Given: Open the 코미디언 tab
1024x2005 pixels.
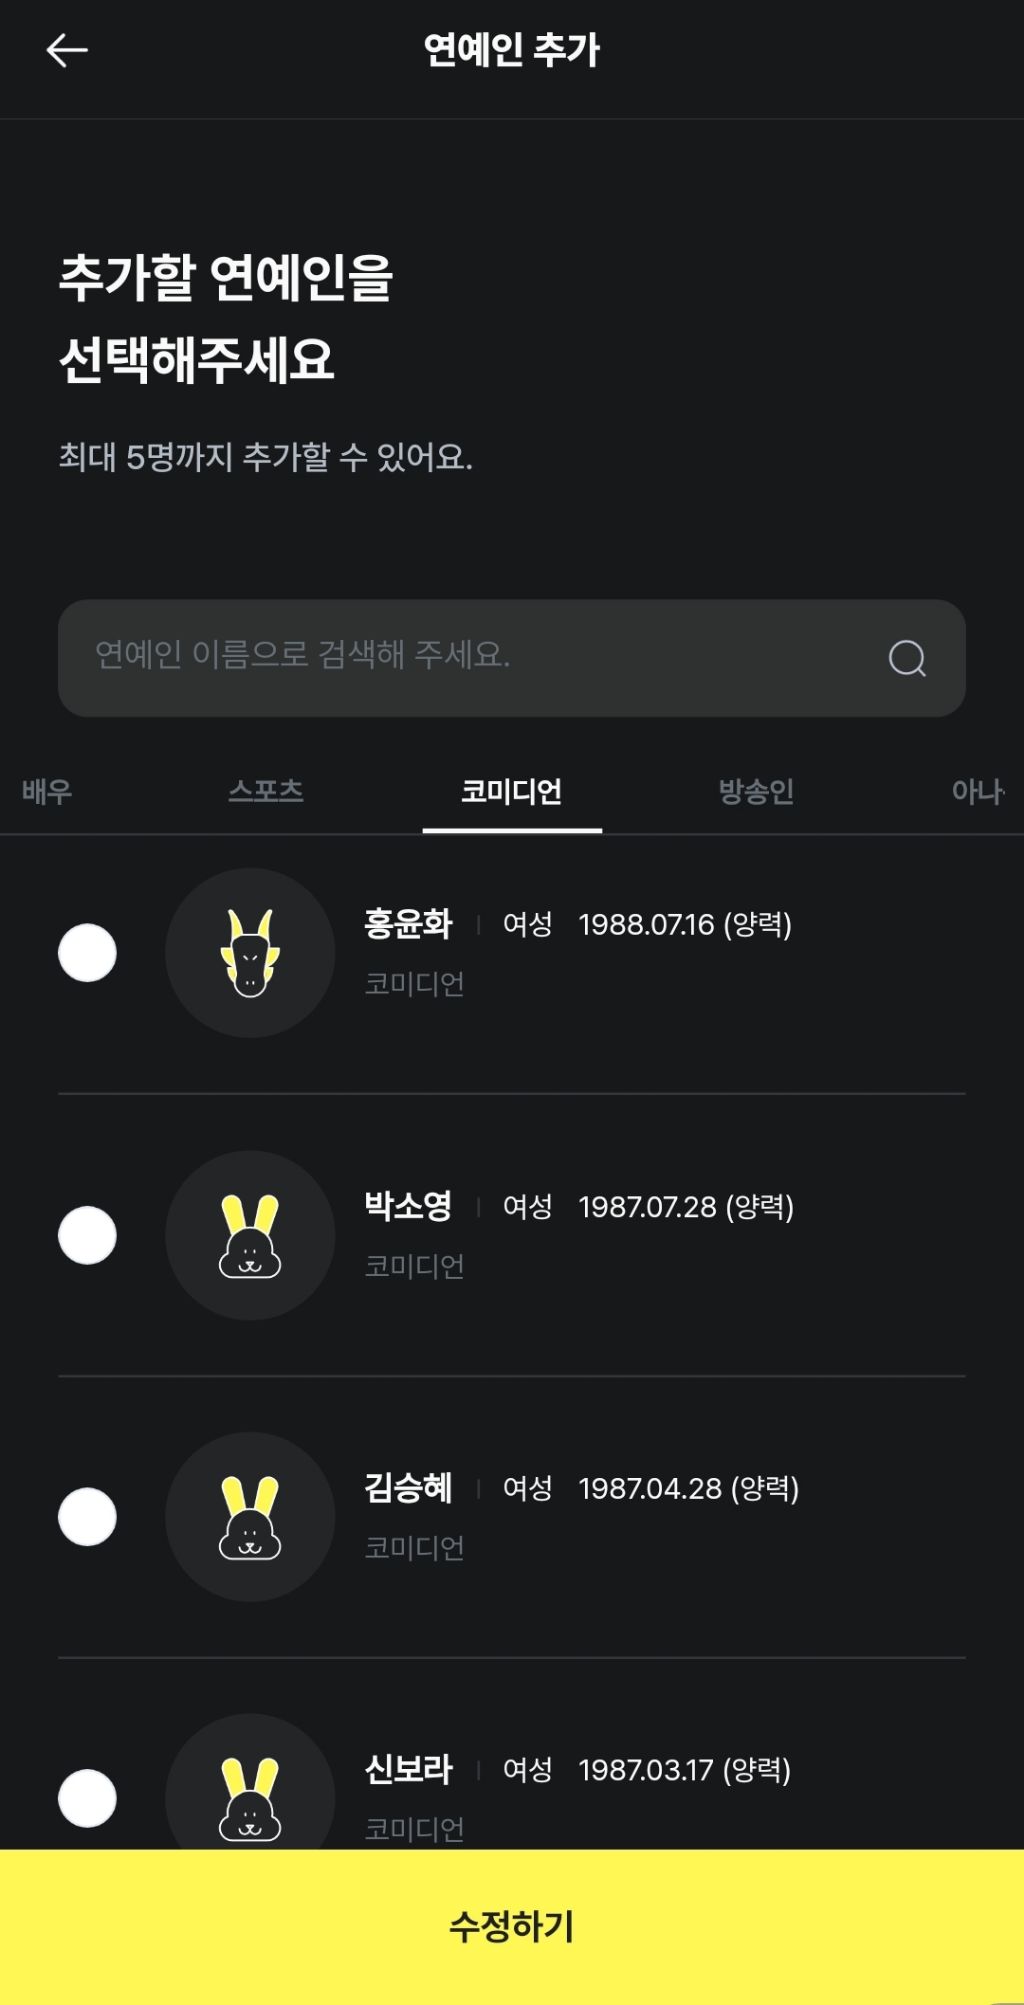Looking at the screenshot, I should [x=511, y=792].
